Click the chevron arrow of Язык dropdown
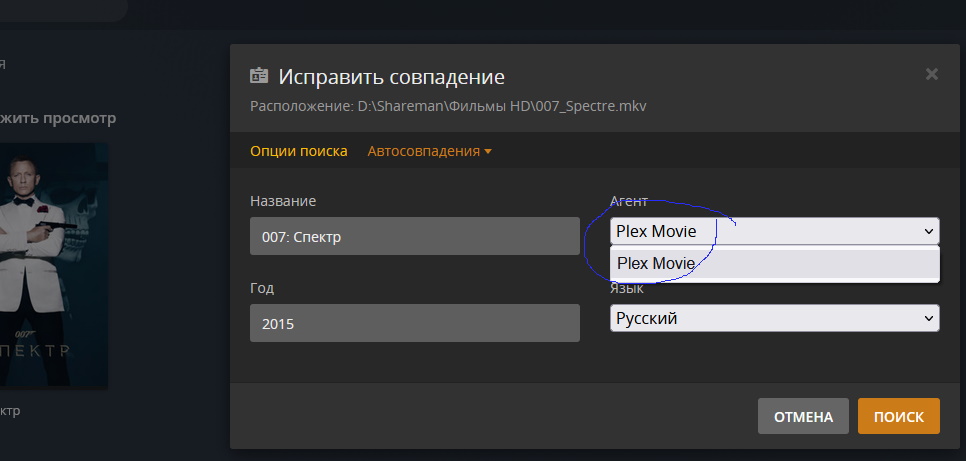The width and height of the screenshot is (966, 461). click(x=928, y=318)
